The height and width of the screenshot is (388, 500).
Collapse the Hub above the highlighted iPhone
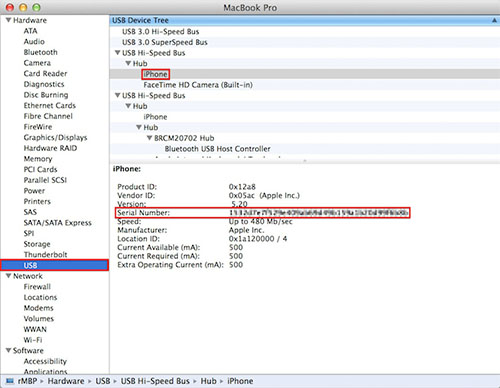pyautogui.click(x=128, y=63)
